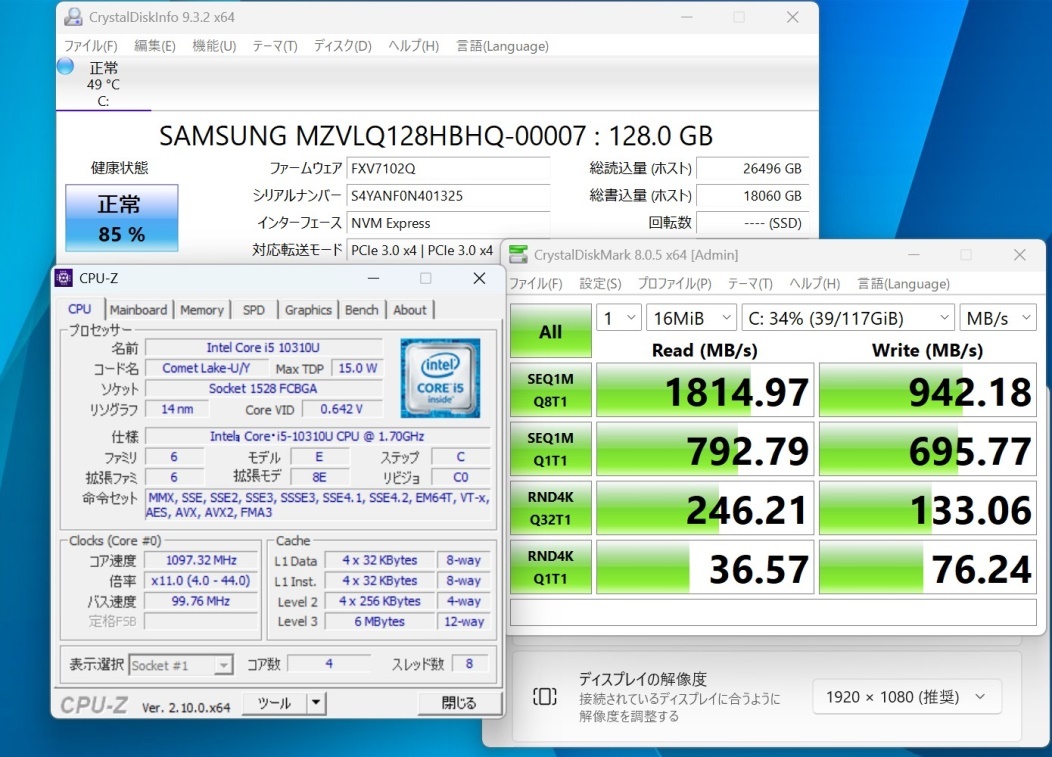1052x757 pixels.
Task: Click the NVM Express interface field
Action: click(448, 223)
